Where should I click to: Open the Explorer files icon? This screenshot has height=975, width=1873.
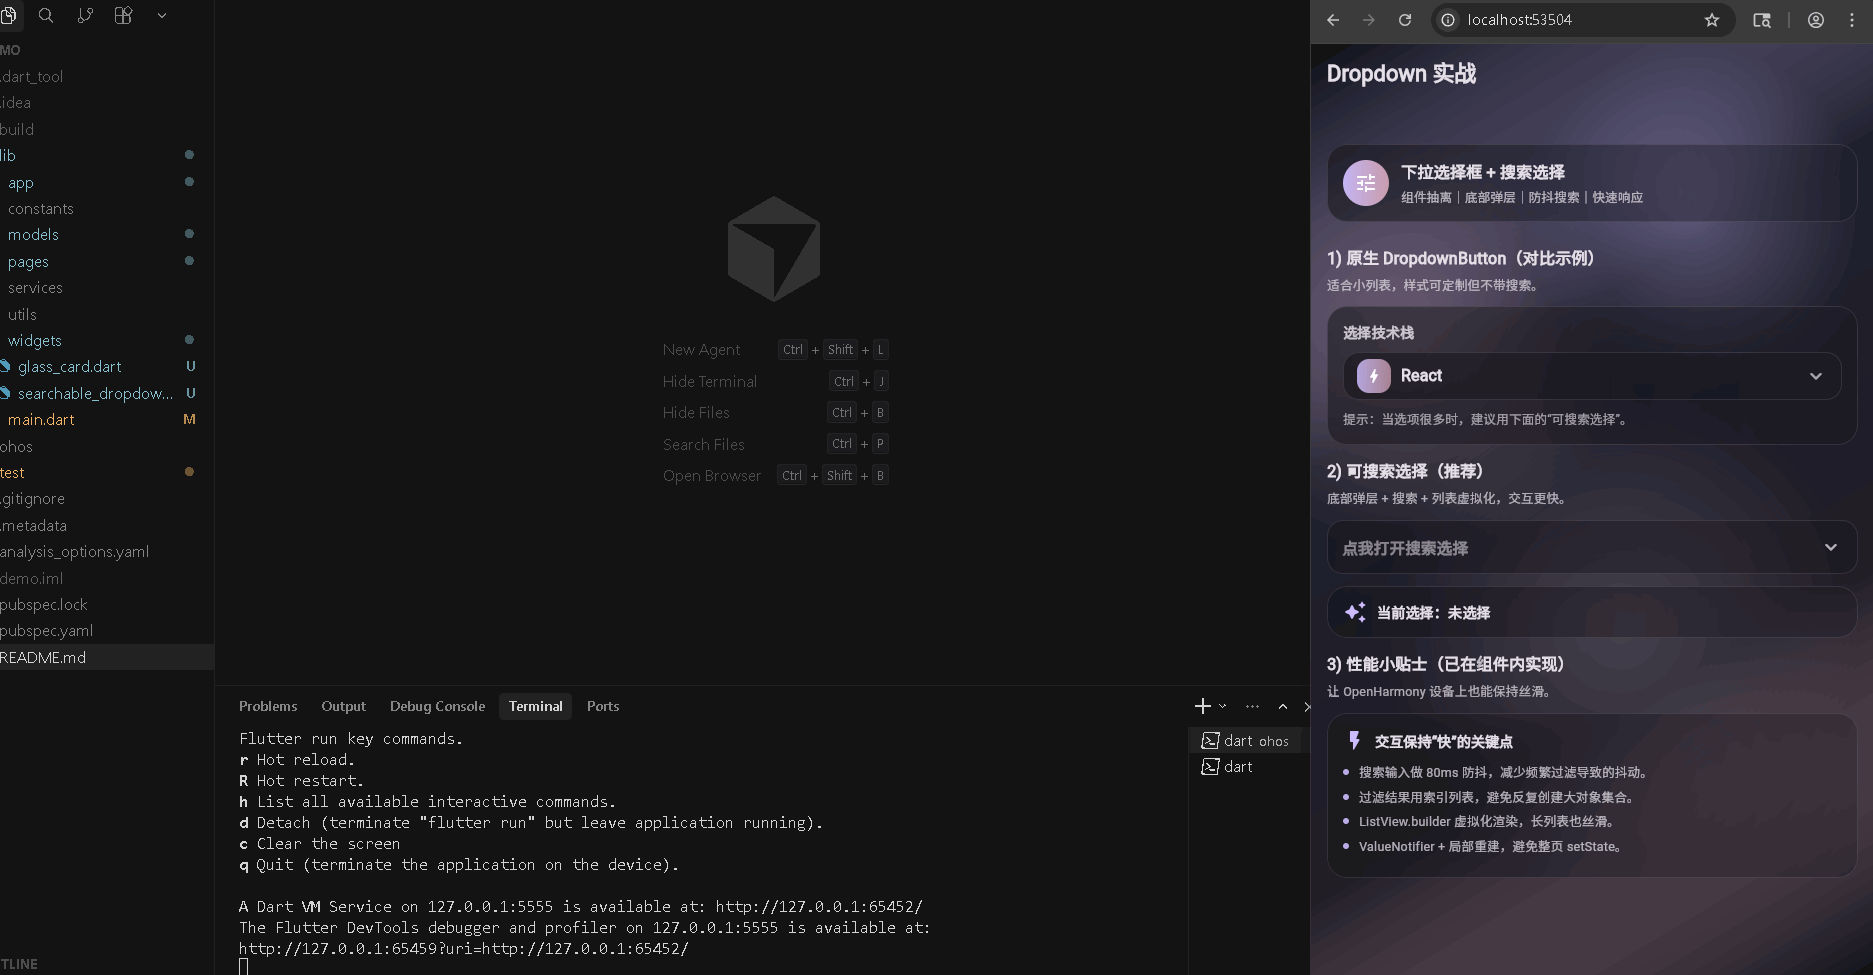8,15
